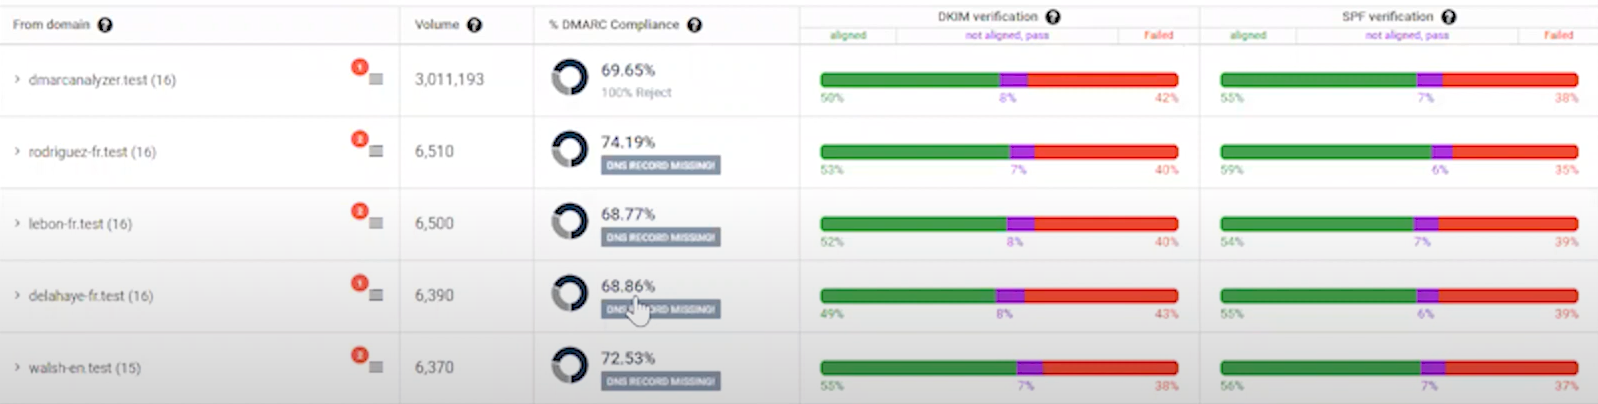Screen dimensions: 1598x404
Task: Open the Volume column help tooltip icon
Action: pos(474,25)
